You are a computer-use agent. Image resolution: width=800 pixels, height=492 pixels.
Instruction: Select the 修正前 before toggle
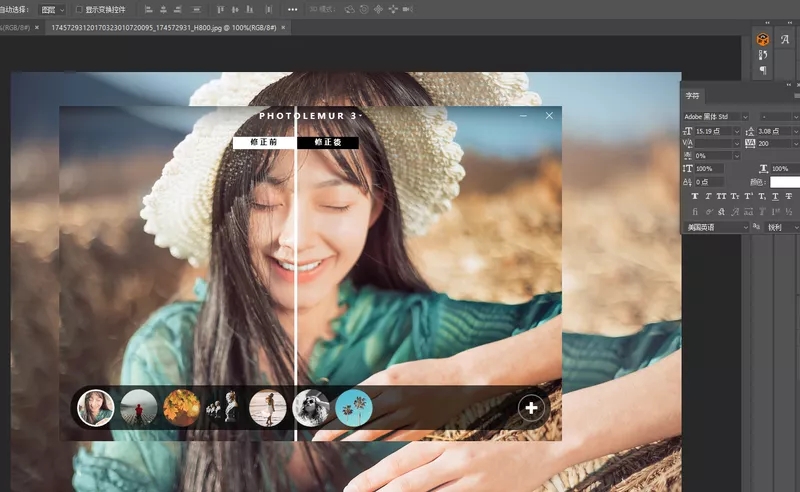[x=264, y=142]
